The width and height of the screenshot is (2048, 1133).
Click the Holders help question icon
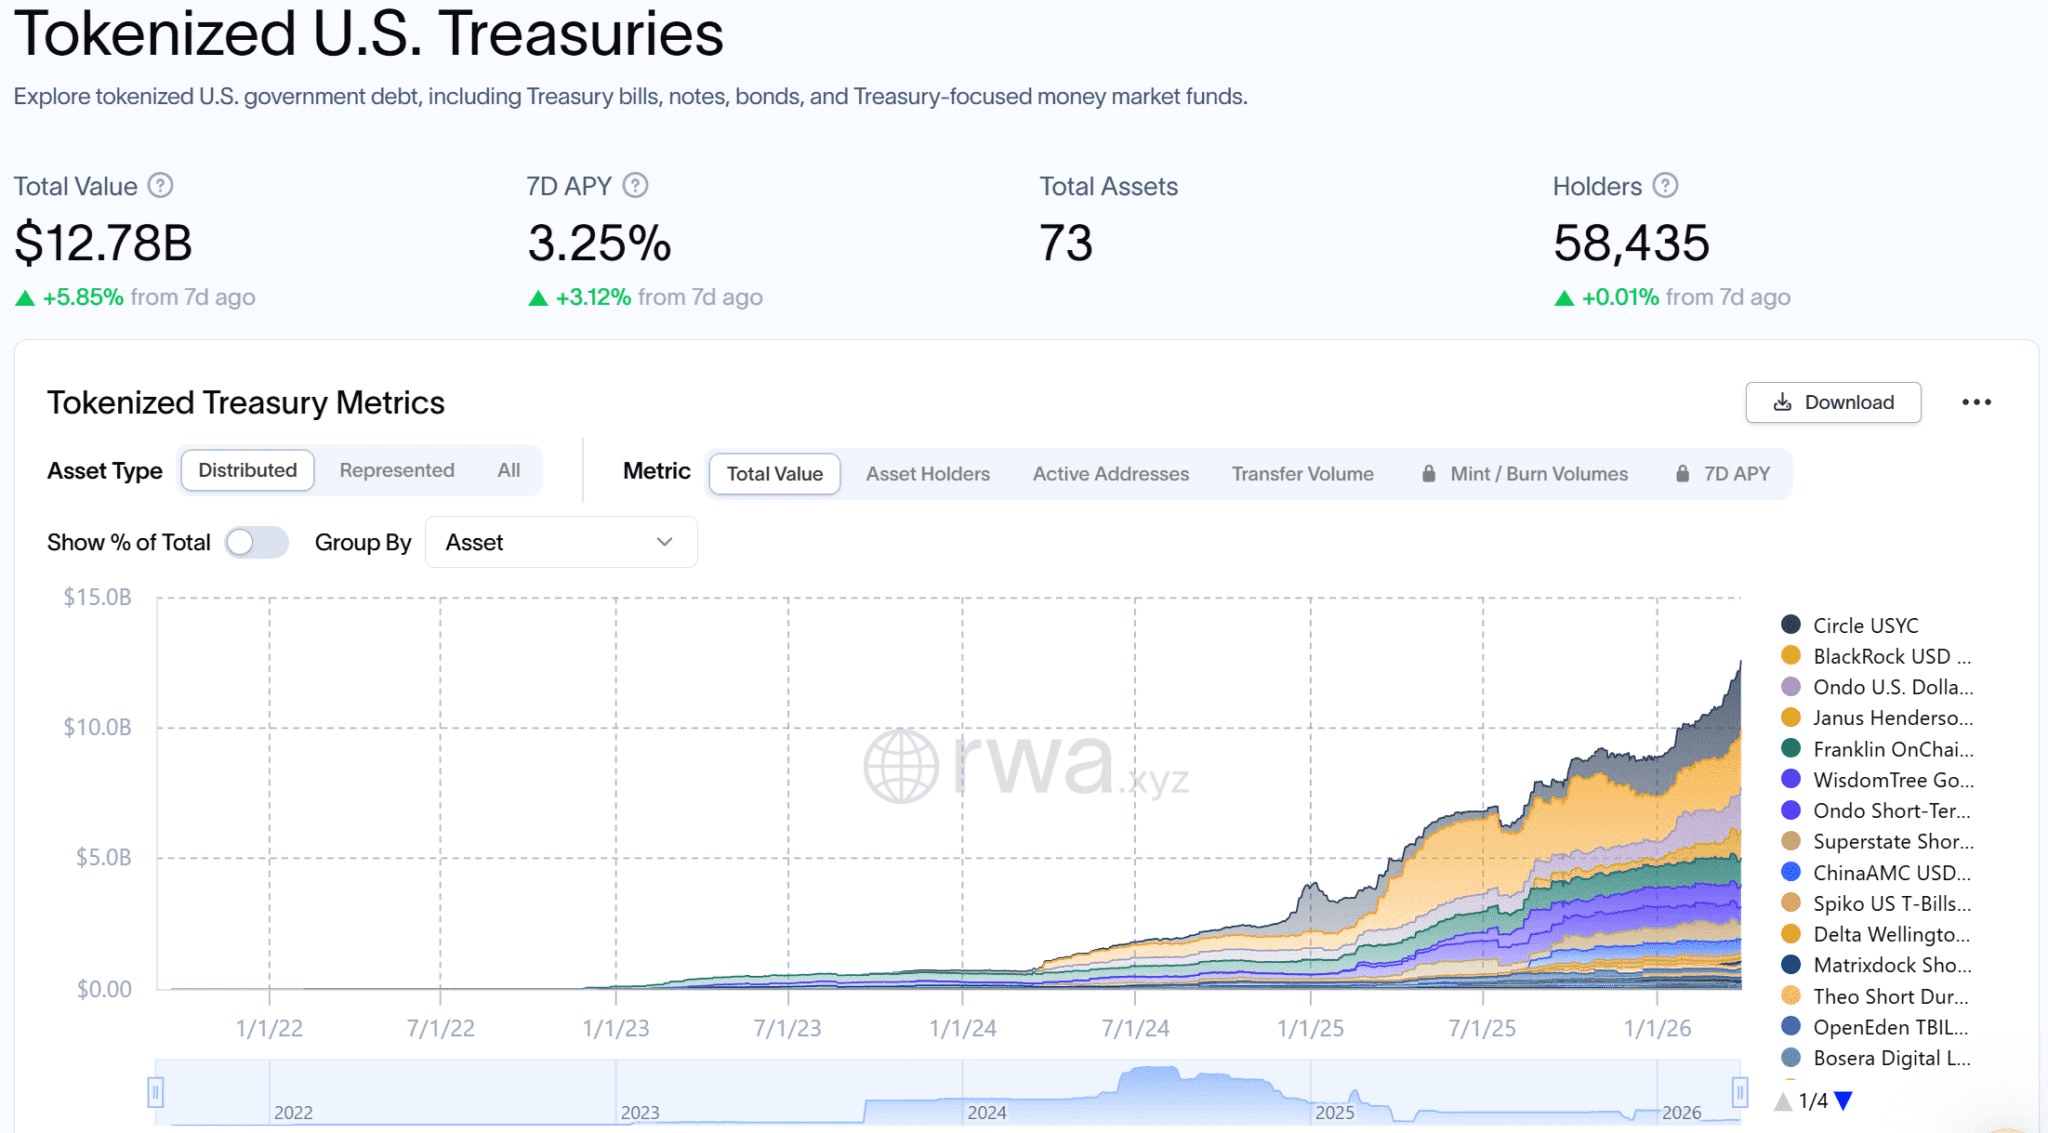click(x=1665, y=186)
